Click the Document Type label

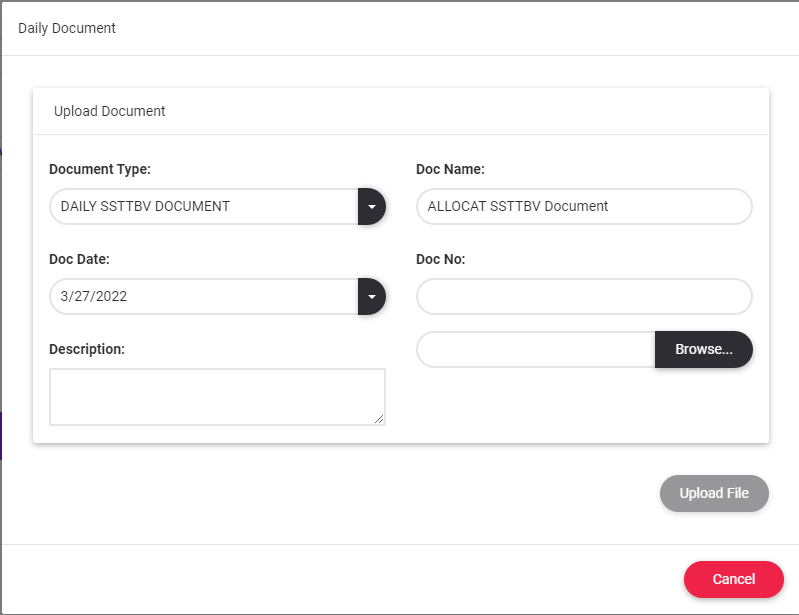tap(100, 169)
